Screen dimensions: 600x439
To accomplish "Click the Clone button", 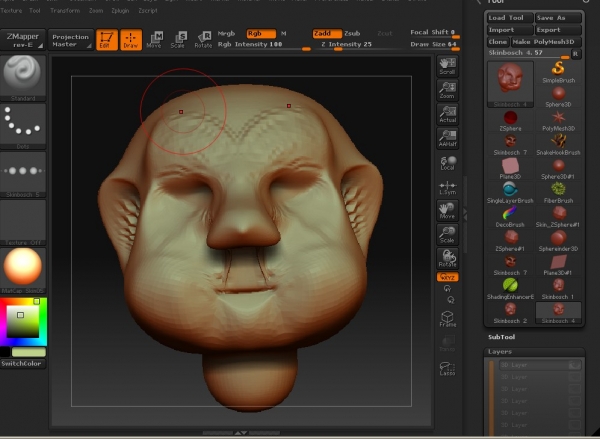I will tap(498, 42).
